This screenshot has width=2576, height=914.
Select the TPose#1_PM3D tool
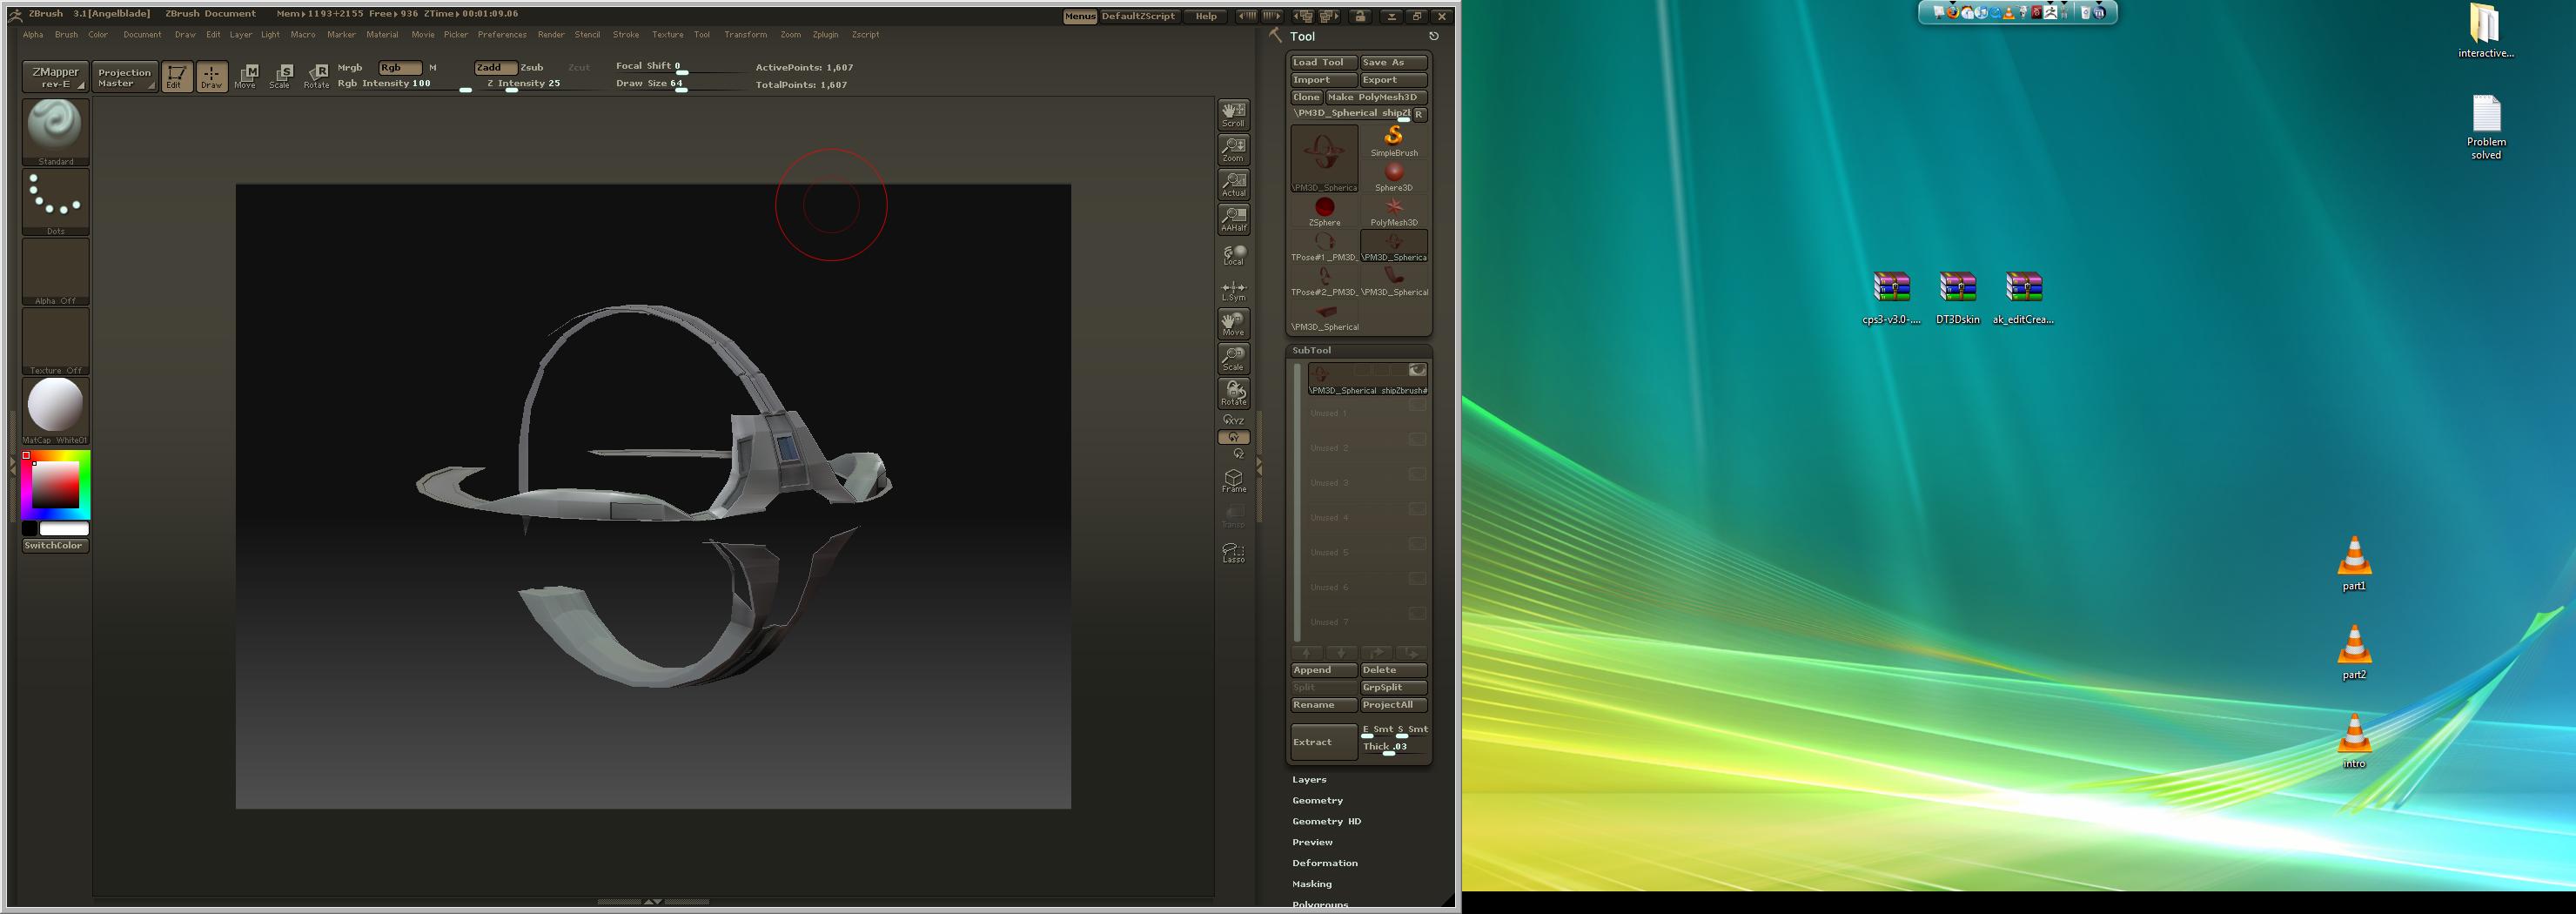1324,246
